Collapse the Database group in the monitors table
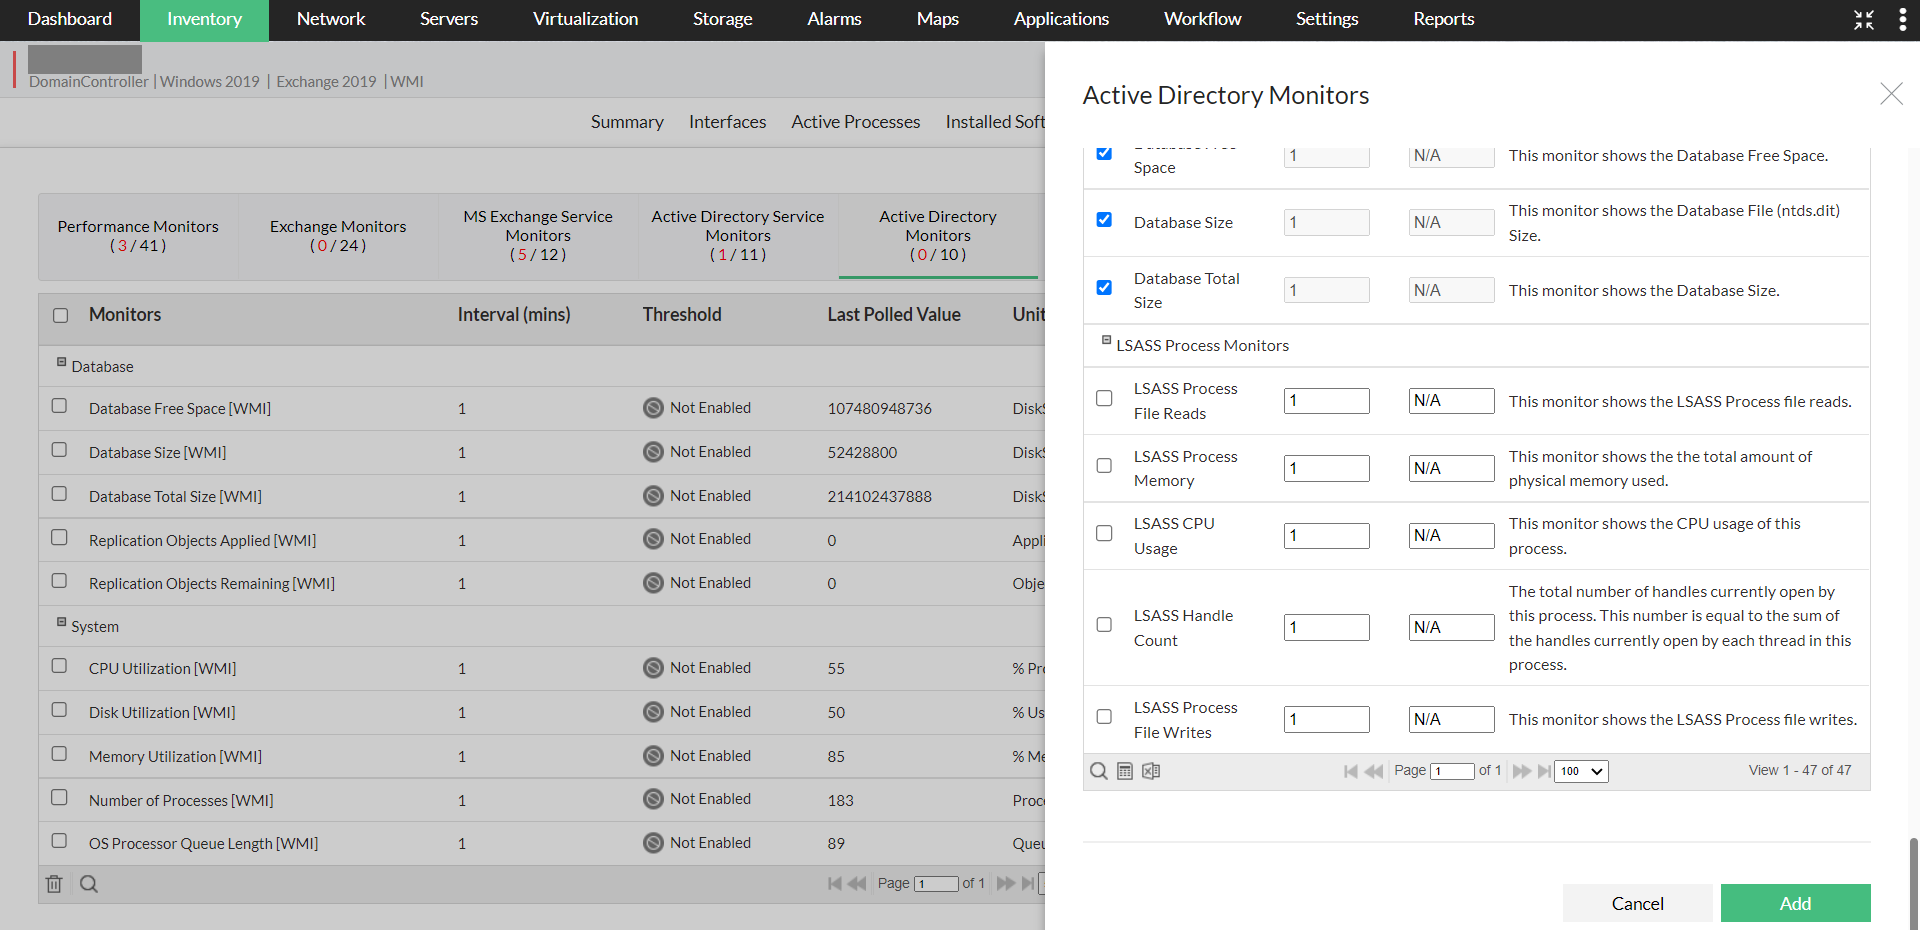 click(61, 362)
